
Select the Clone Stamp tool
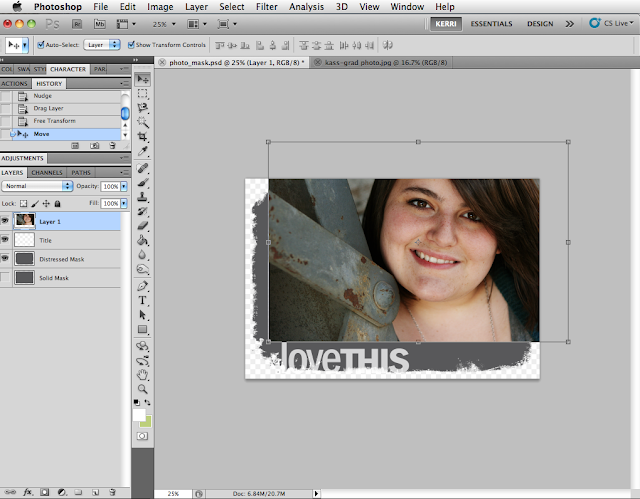pos(143,196)
